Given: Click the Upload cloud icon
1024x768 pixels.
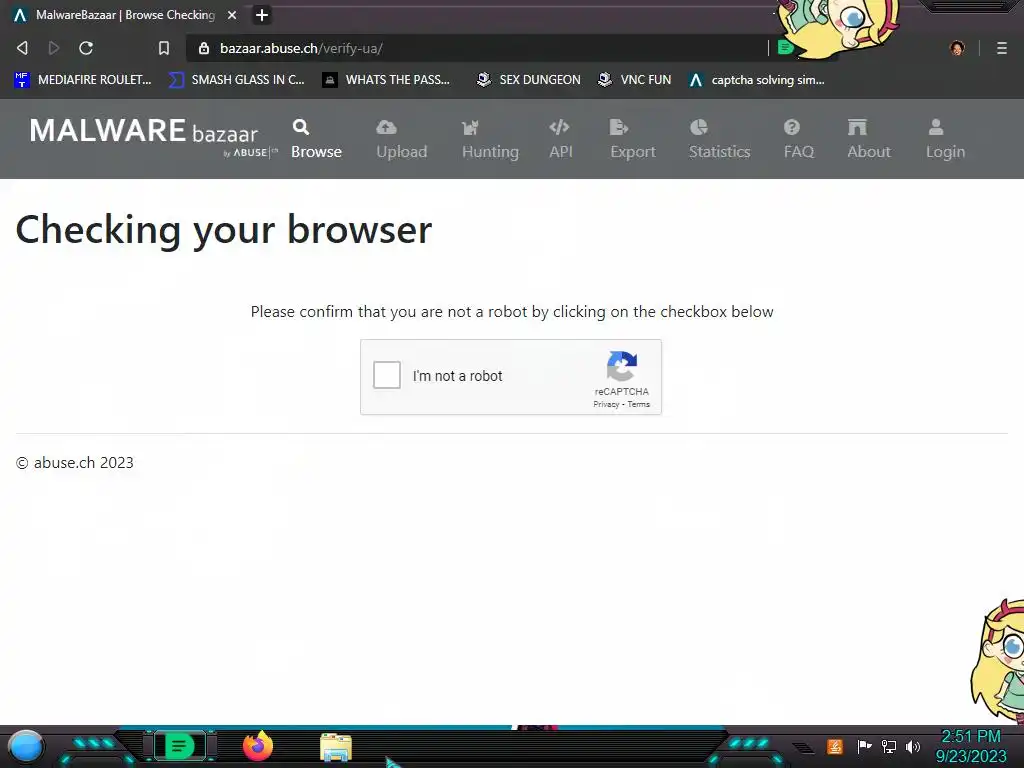Looking at the screenshot, I should [x=387, y=127].
